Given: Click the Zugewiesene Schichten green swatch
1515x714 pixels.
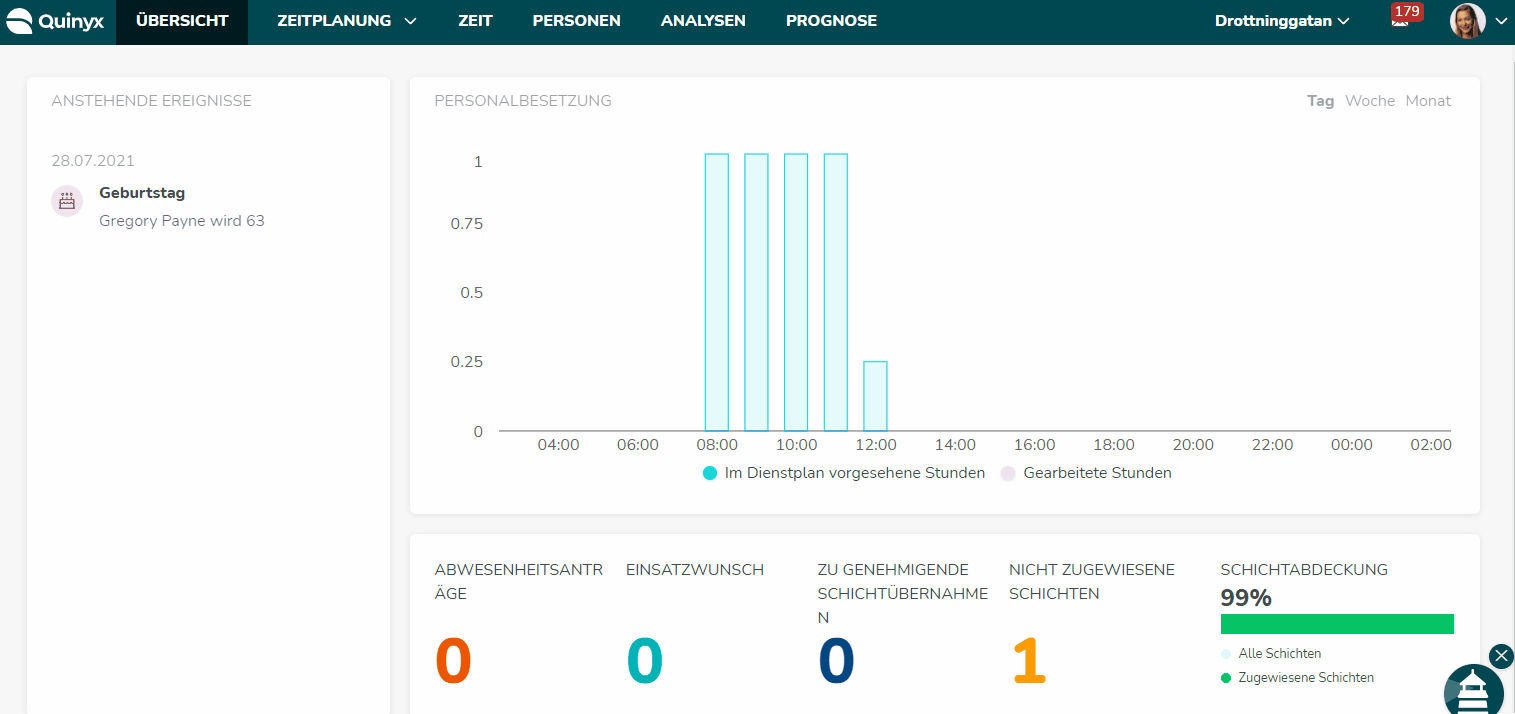Looking at the screenshot, I should pyautogui.click(x=1226, y=678).
